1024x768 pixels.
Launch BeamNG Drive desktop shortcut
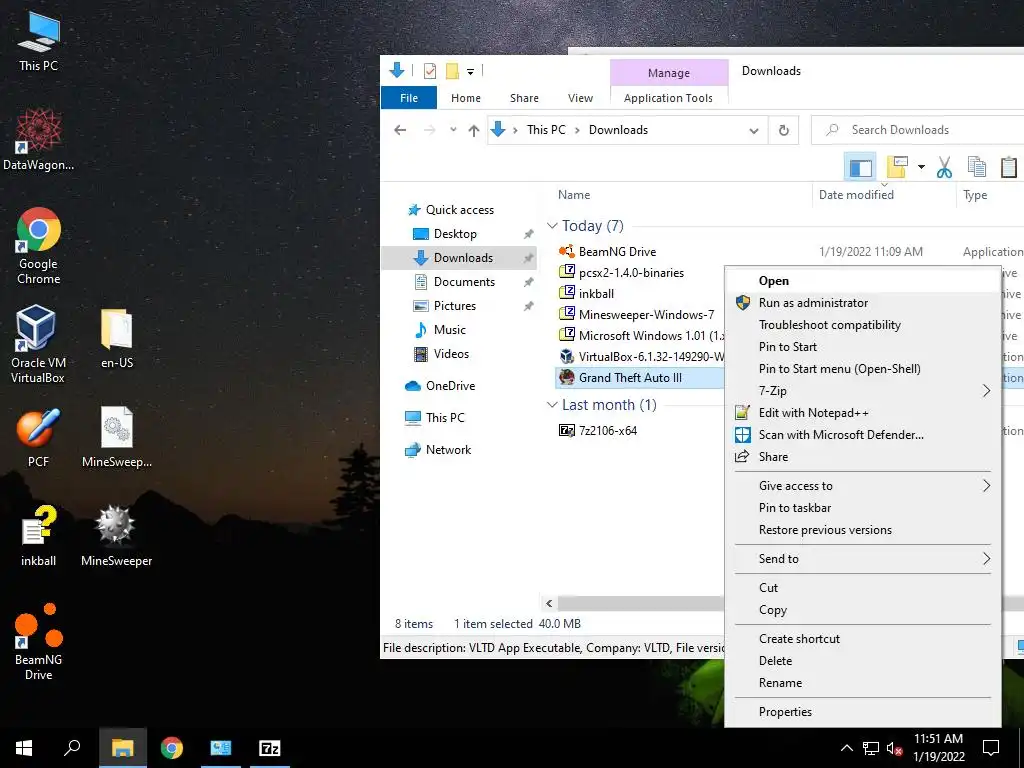[39, 642]
